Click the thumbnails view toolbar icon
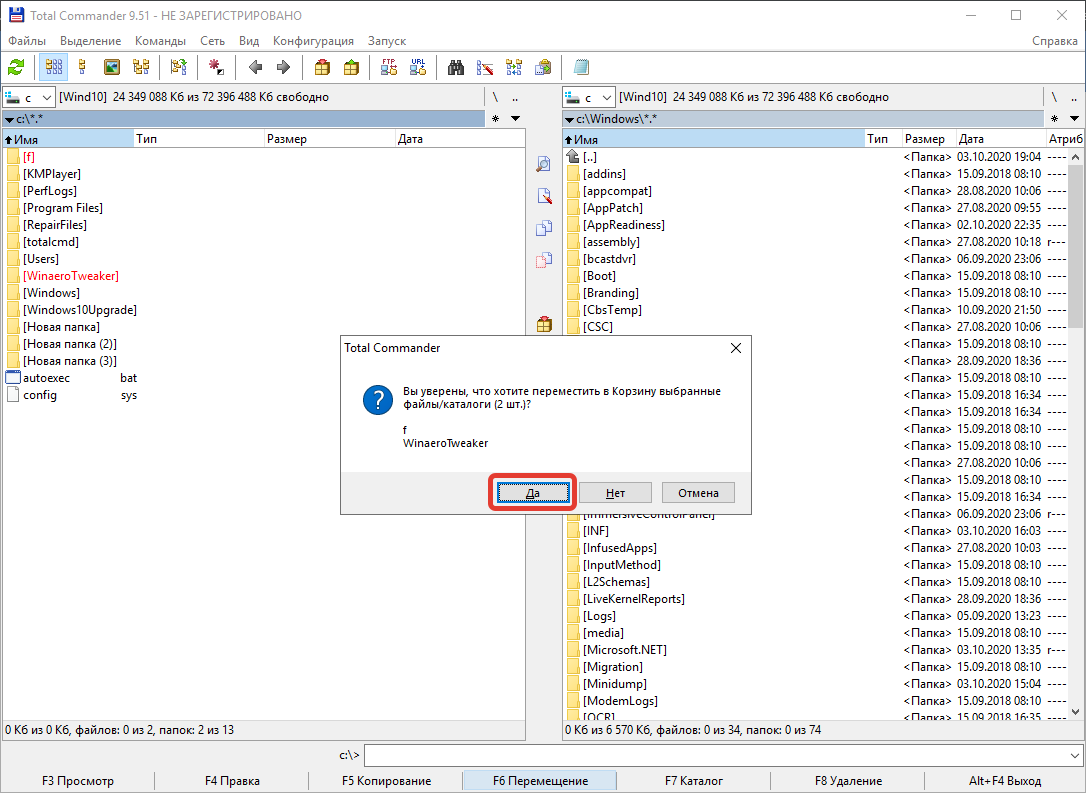The width and height of the screenshot is (1086, 793). pyautogui.click(x=112, y=67)
